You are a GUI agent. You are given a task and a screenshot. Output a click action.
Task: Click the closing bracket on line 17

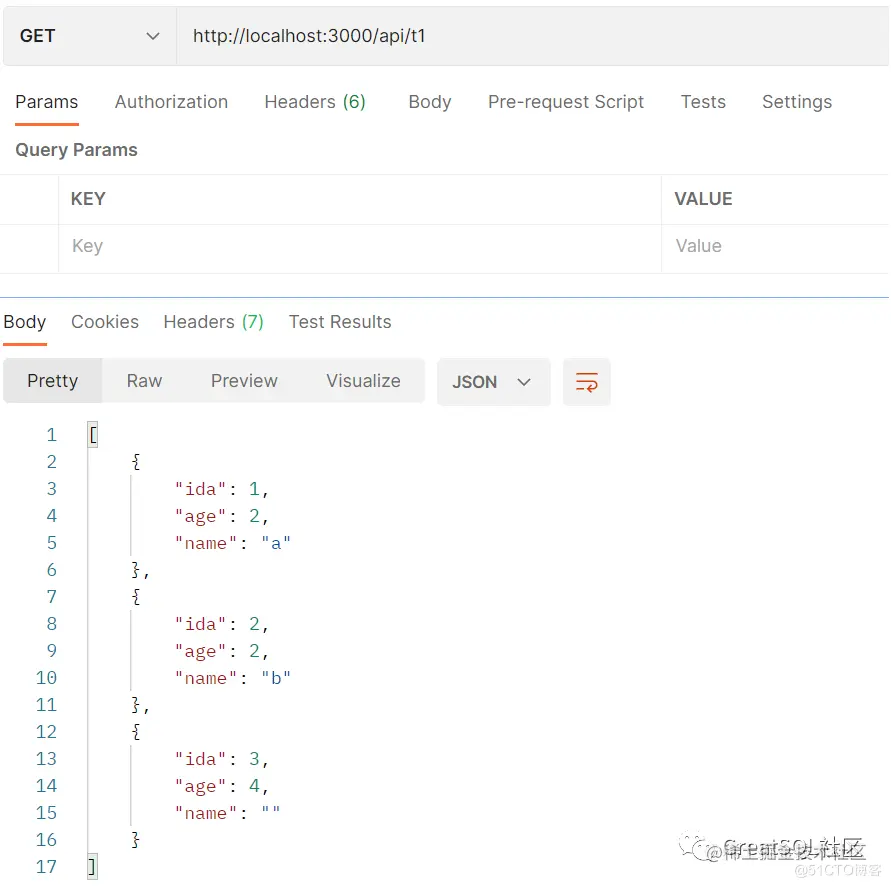coord(92,867)
